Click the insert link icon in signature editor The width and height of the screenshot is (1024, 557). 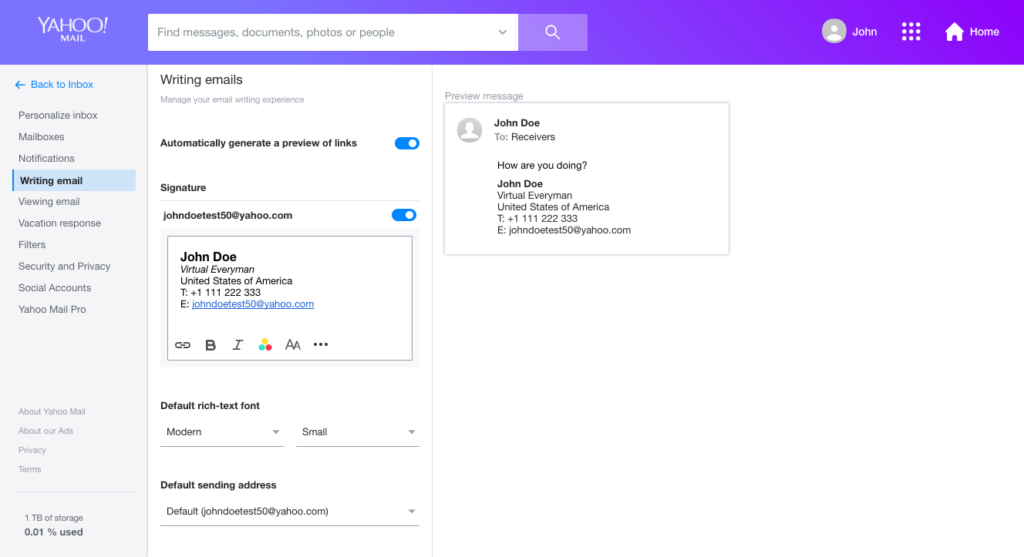pos(182,345)
